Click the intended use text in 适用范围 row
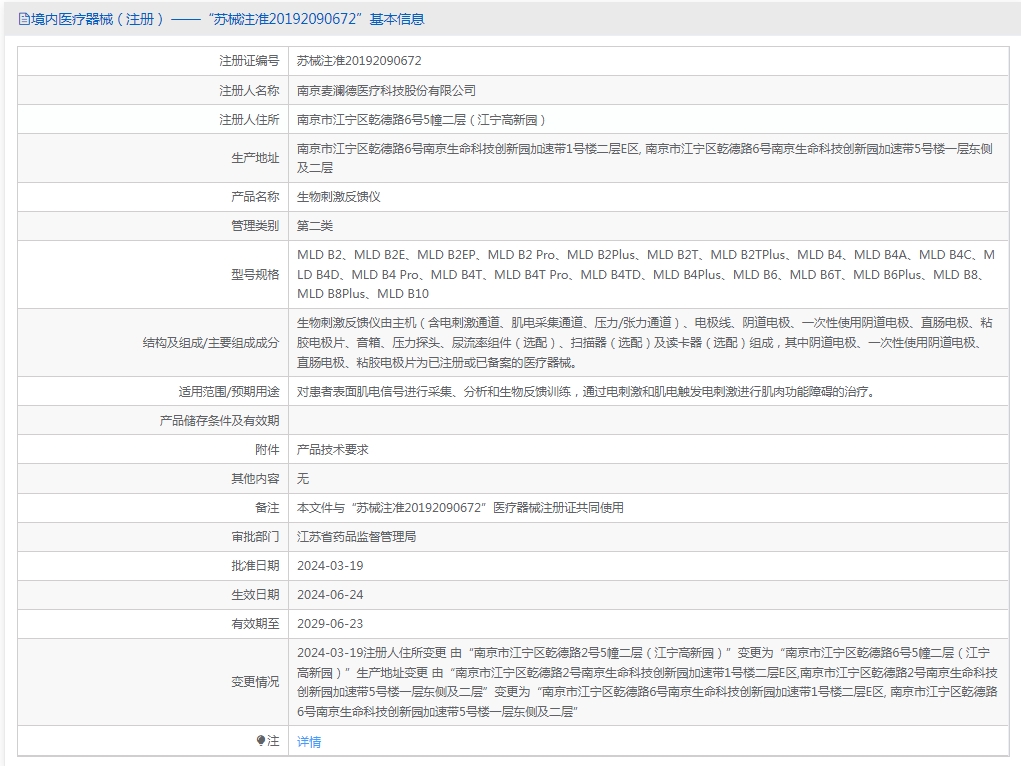This screenshot has height=766, width=1021. pyautogui.click(x=586, y=392)
